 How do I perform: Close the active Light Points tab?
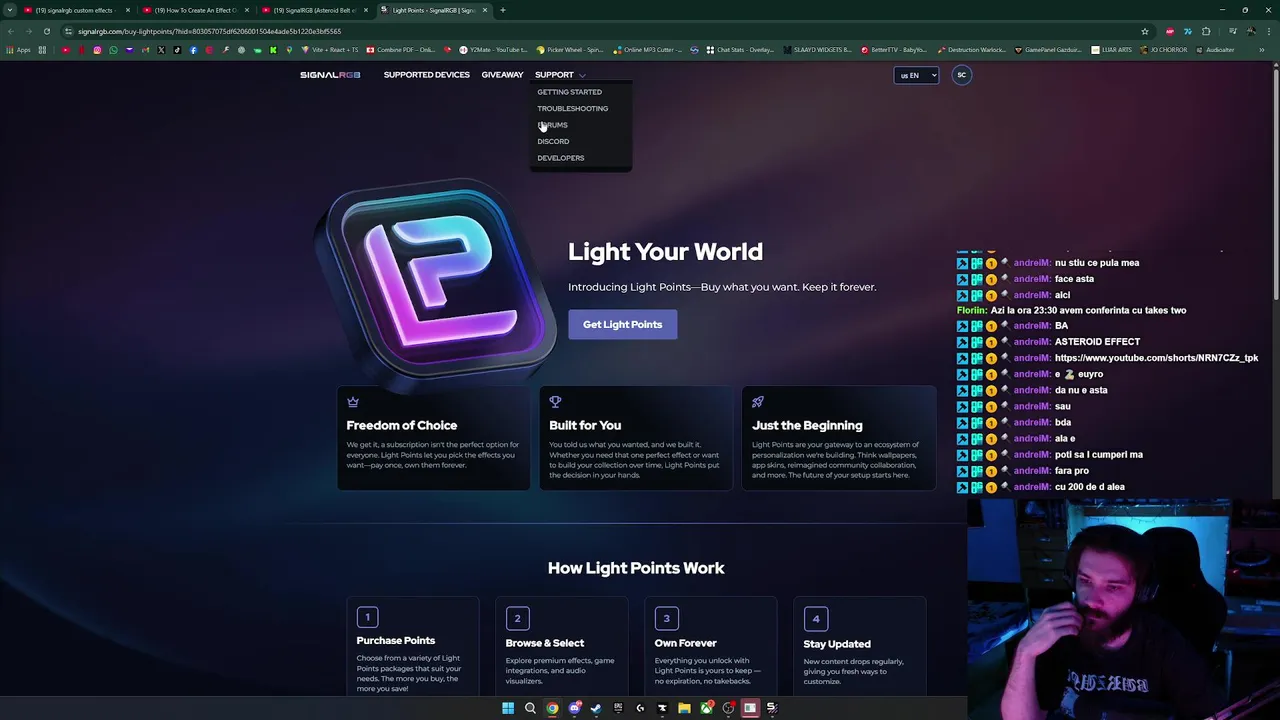[x=485, y=10]
